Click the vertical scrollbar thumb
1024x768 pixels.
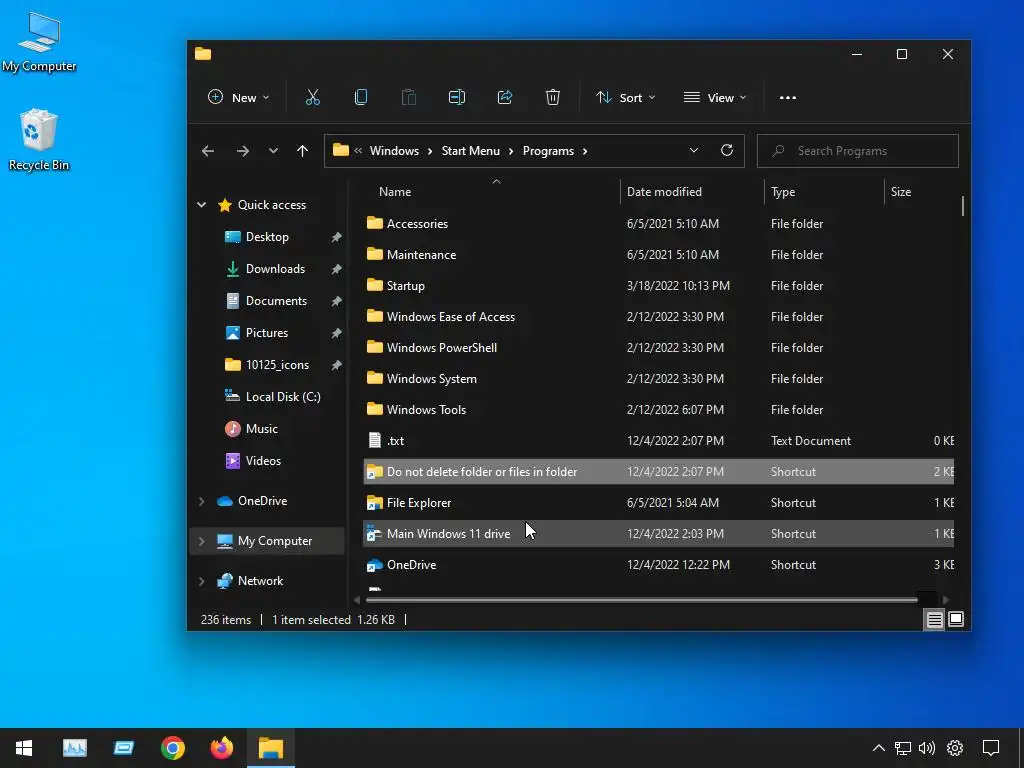tap(963, 205)
